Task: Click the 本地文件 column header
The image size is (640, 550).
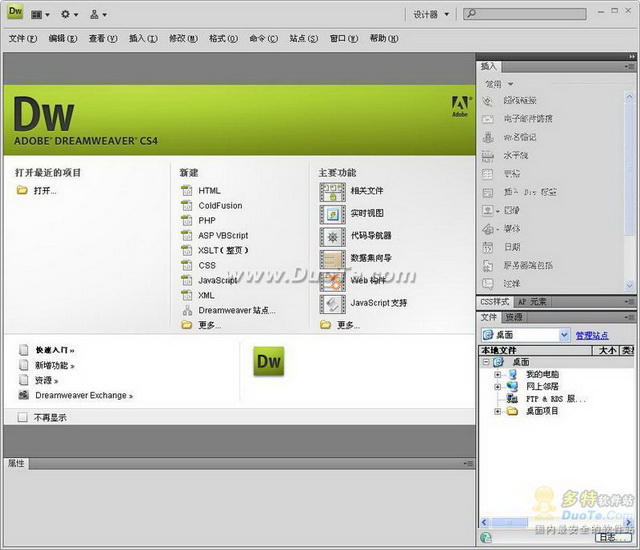Action: 535,350
